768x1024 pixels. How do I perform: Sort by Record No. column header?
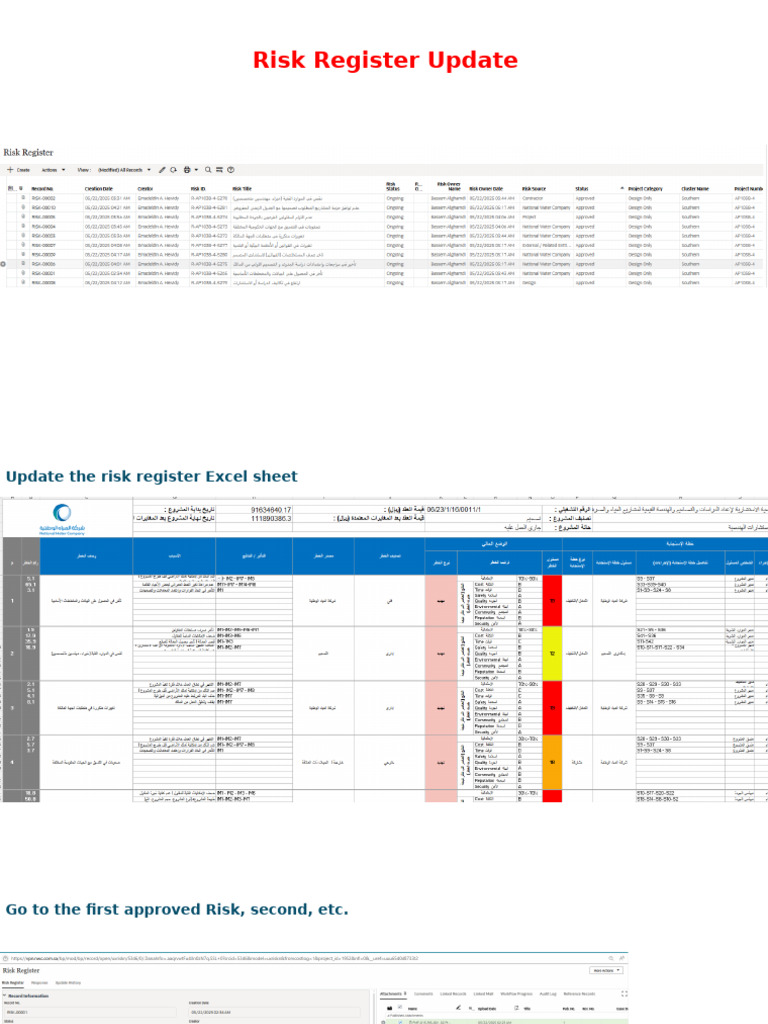(x=42, y=189)
